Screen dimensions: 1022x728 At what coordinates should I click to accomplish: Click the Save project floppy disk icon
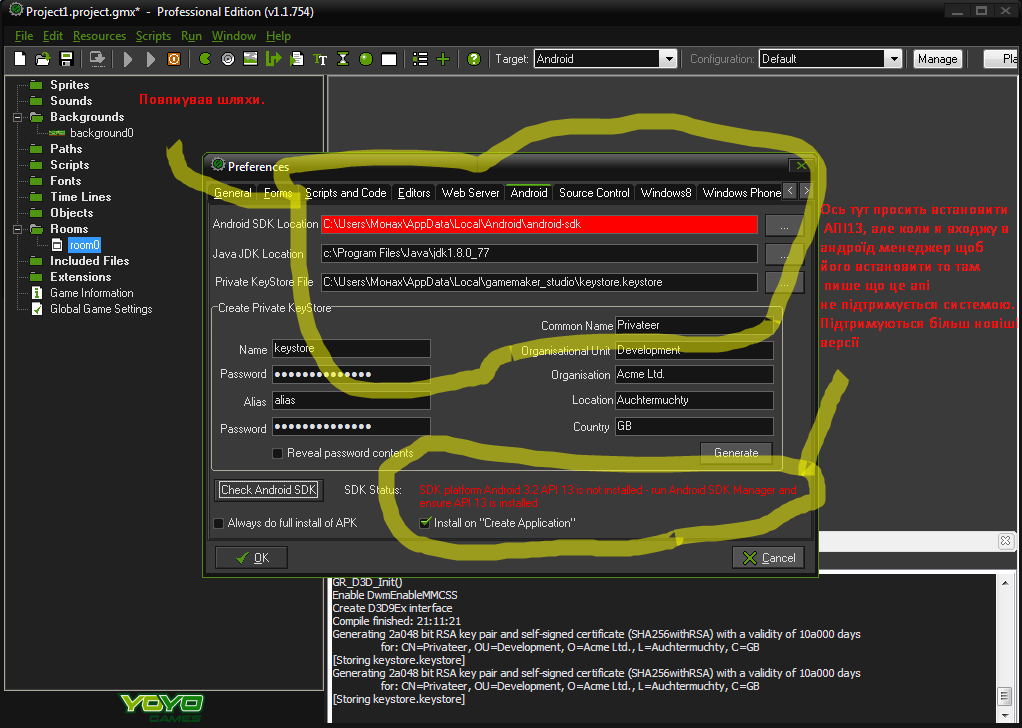67,59
